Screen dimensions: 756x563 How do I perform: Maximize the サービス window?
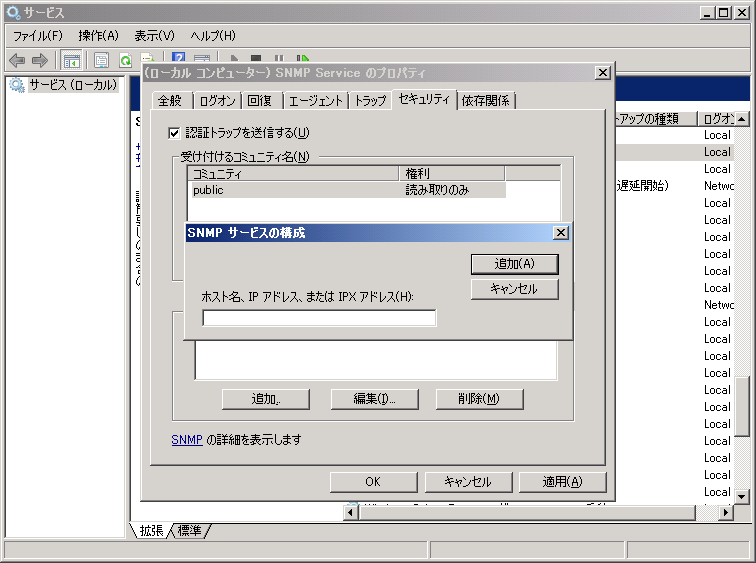click(x=724, y=13)
